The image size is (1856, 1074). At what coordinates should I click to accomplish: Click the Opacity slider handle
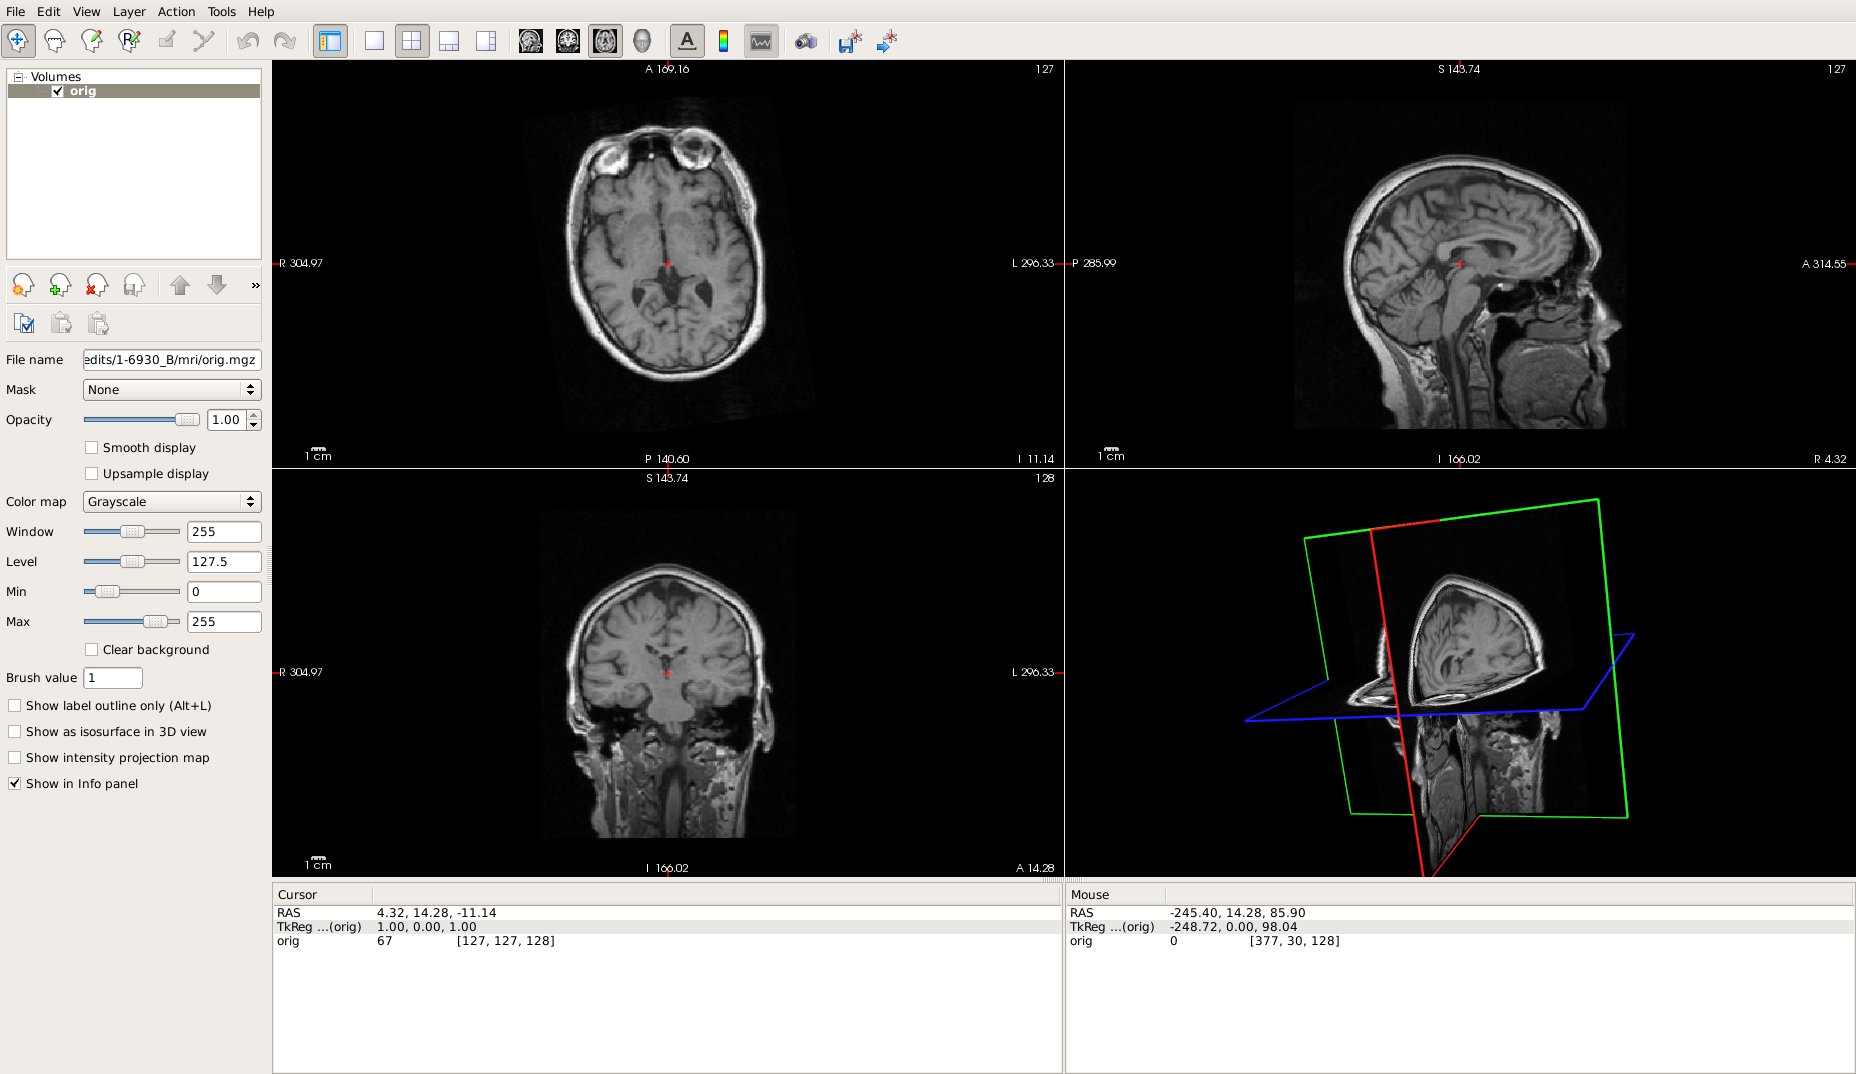pyautogui.click(x=186, y=420)
